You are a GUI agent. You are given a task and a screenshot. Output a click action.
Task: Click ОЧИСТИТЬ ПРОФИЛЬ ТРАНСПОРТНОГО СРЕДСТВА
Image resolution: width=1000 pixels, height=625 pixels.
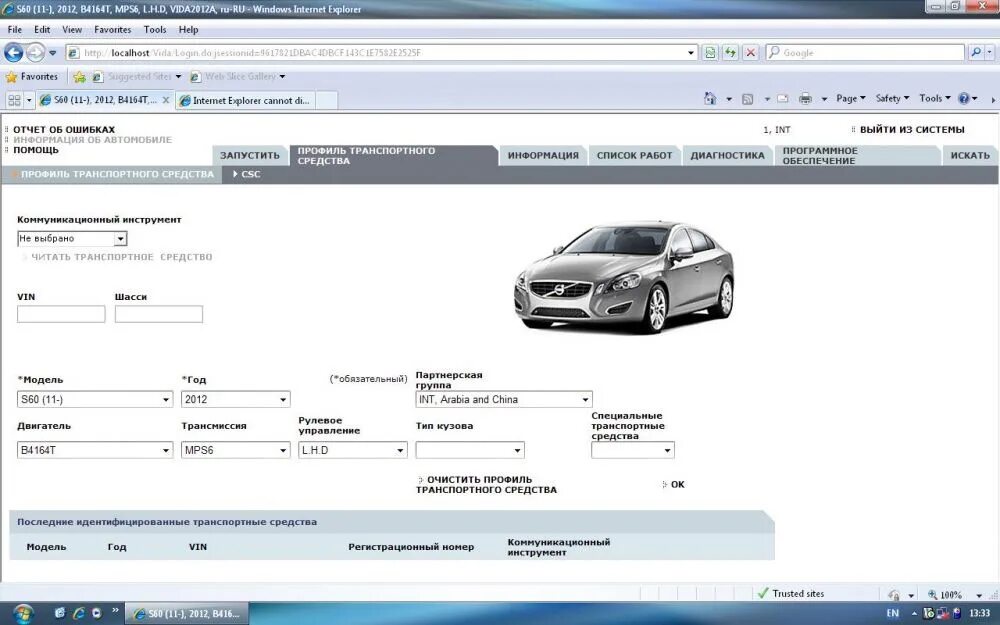pos(486,485)
